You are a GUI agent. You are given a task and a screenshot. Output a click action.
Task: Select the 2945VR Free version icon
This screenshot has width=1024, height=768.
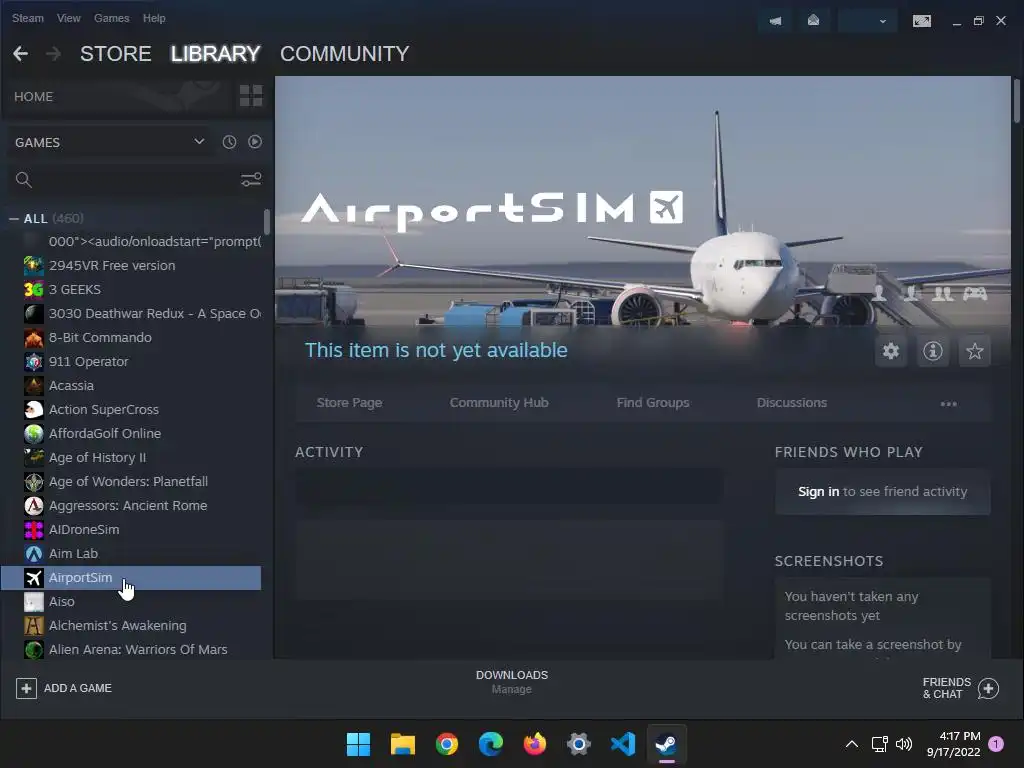(33, 266)
